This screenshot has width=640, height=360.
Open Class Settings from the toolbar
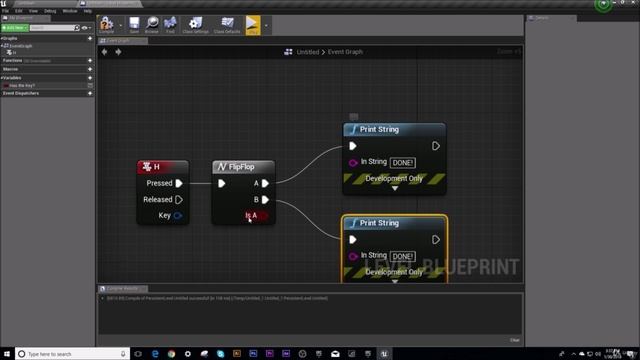click(196, 25)
